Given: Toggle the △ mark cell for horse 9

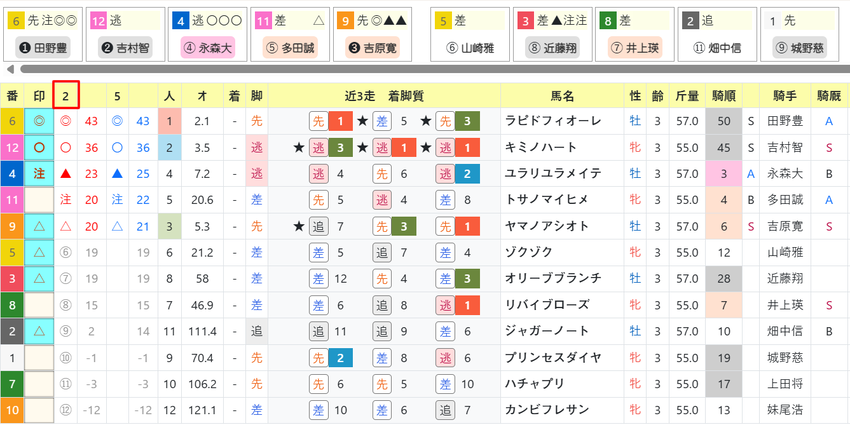Looking at the screenshot, I should pos(39,227).
